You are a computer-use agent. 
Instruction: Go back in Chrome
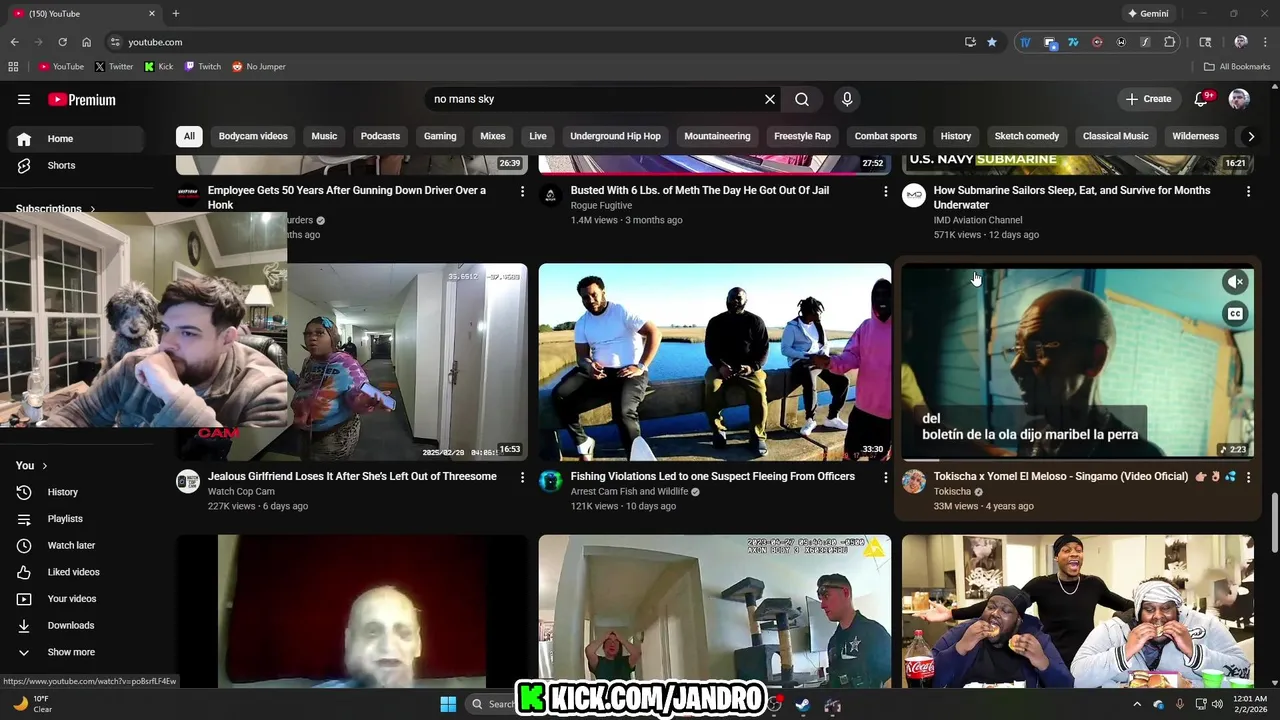14,42
